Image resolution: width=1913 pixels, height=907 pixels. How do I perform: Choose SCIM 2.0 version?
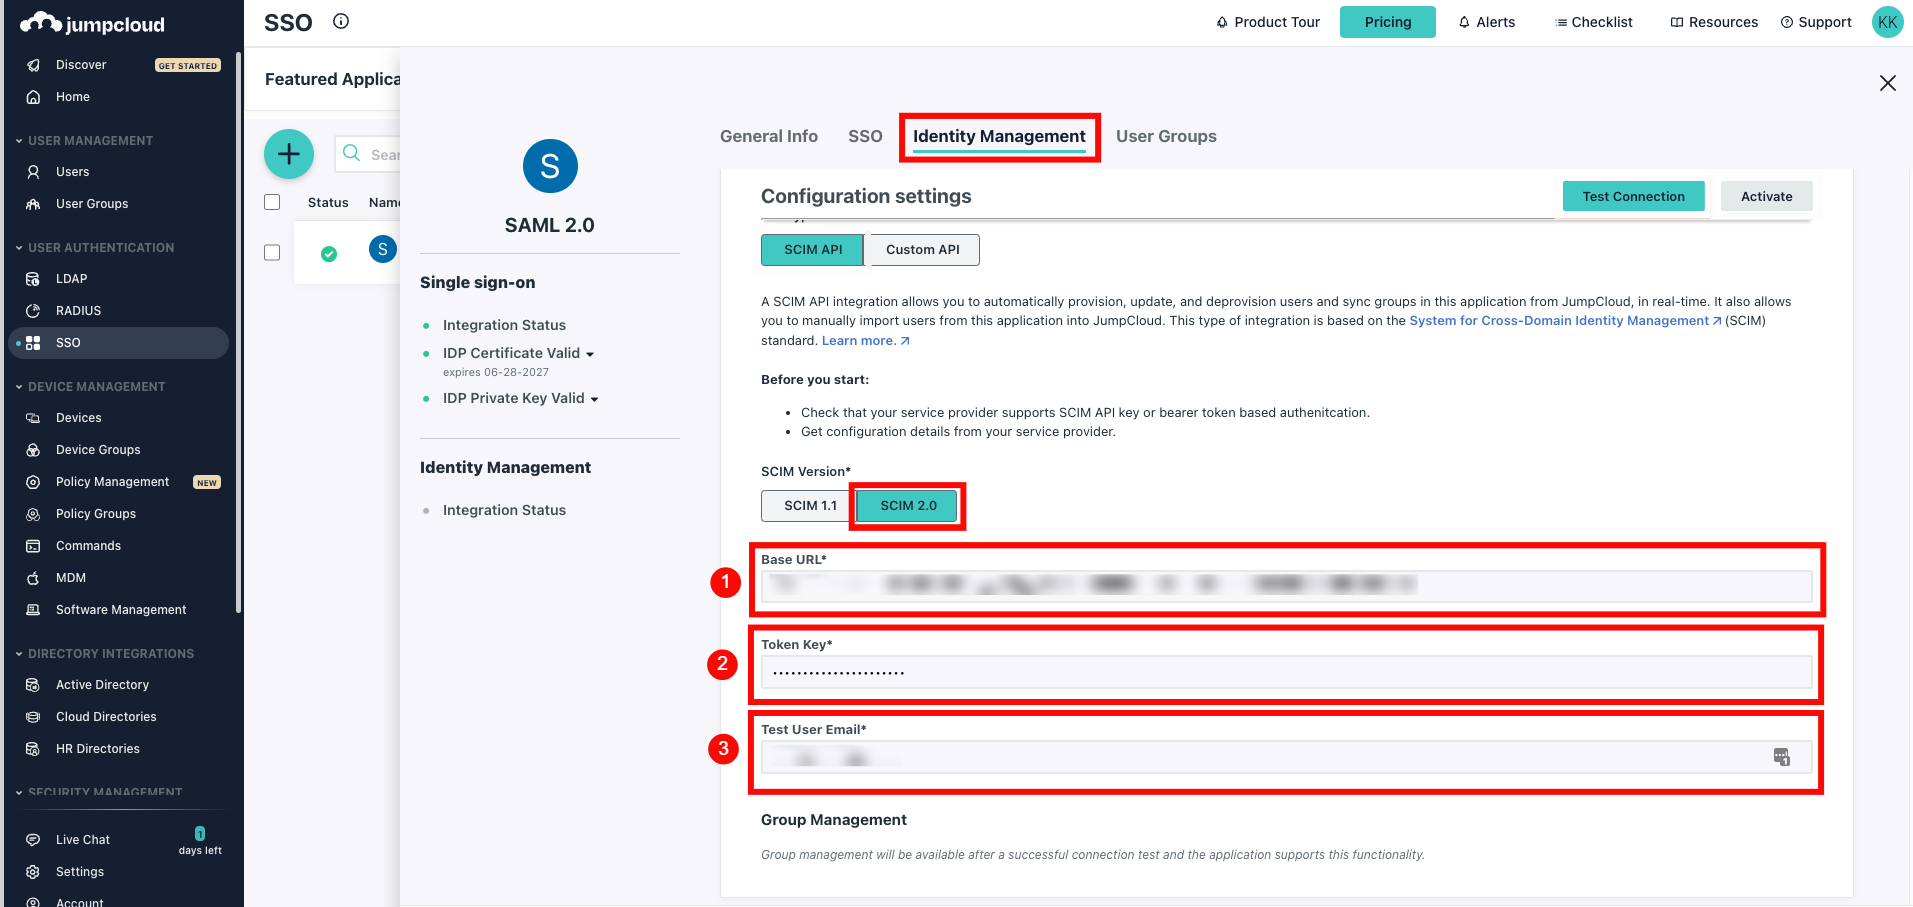(x=908, y=506)
